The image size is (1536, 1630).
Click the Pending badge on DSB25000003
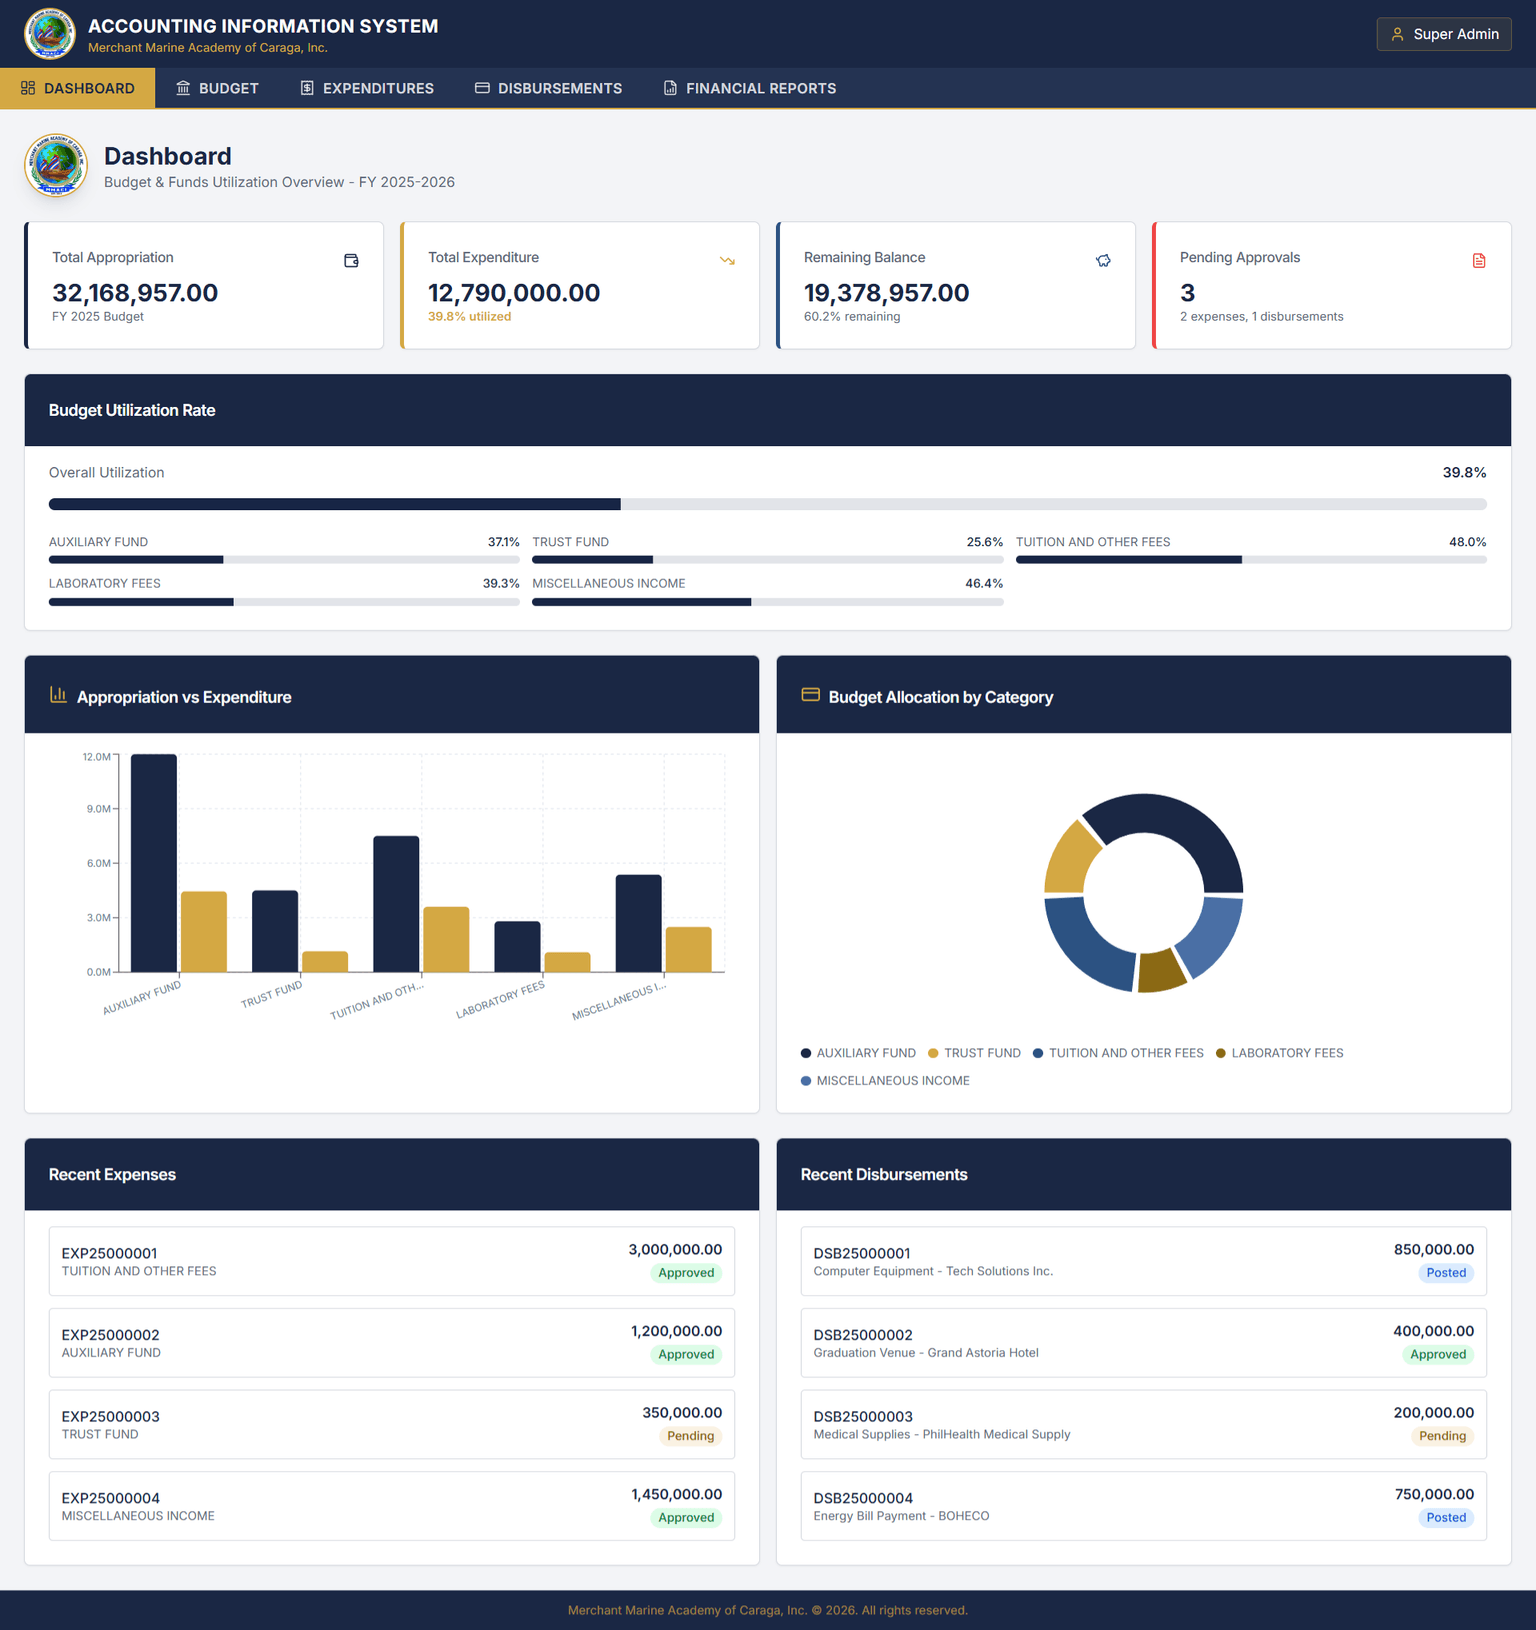tap(1443, 1436)
